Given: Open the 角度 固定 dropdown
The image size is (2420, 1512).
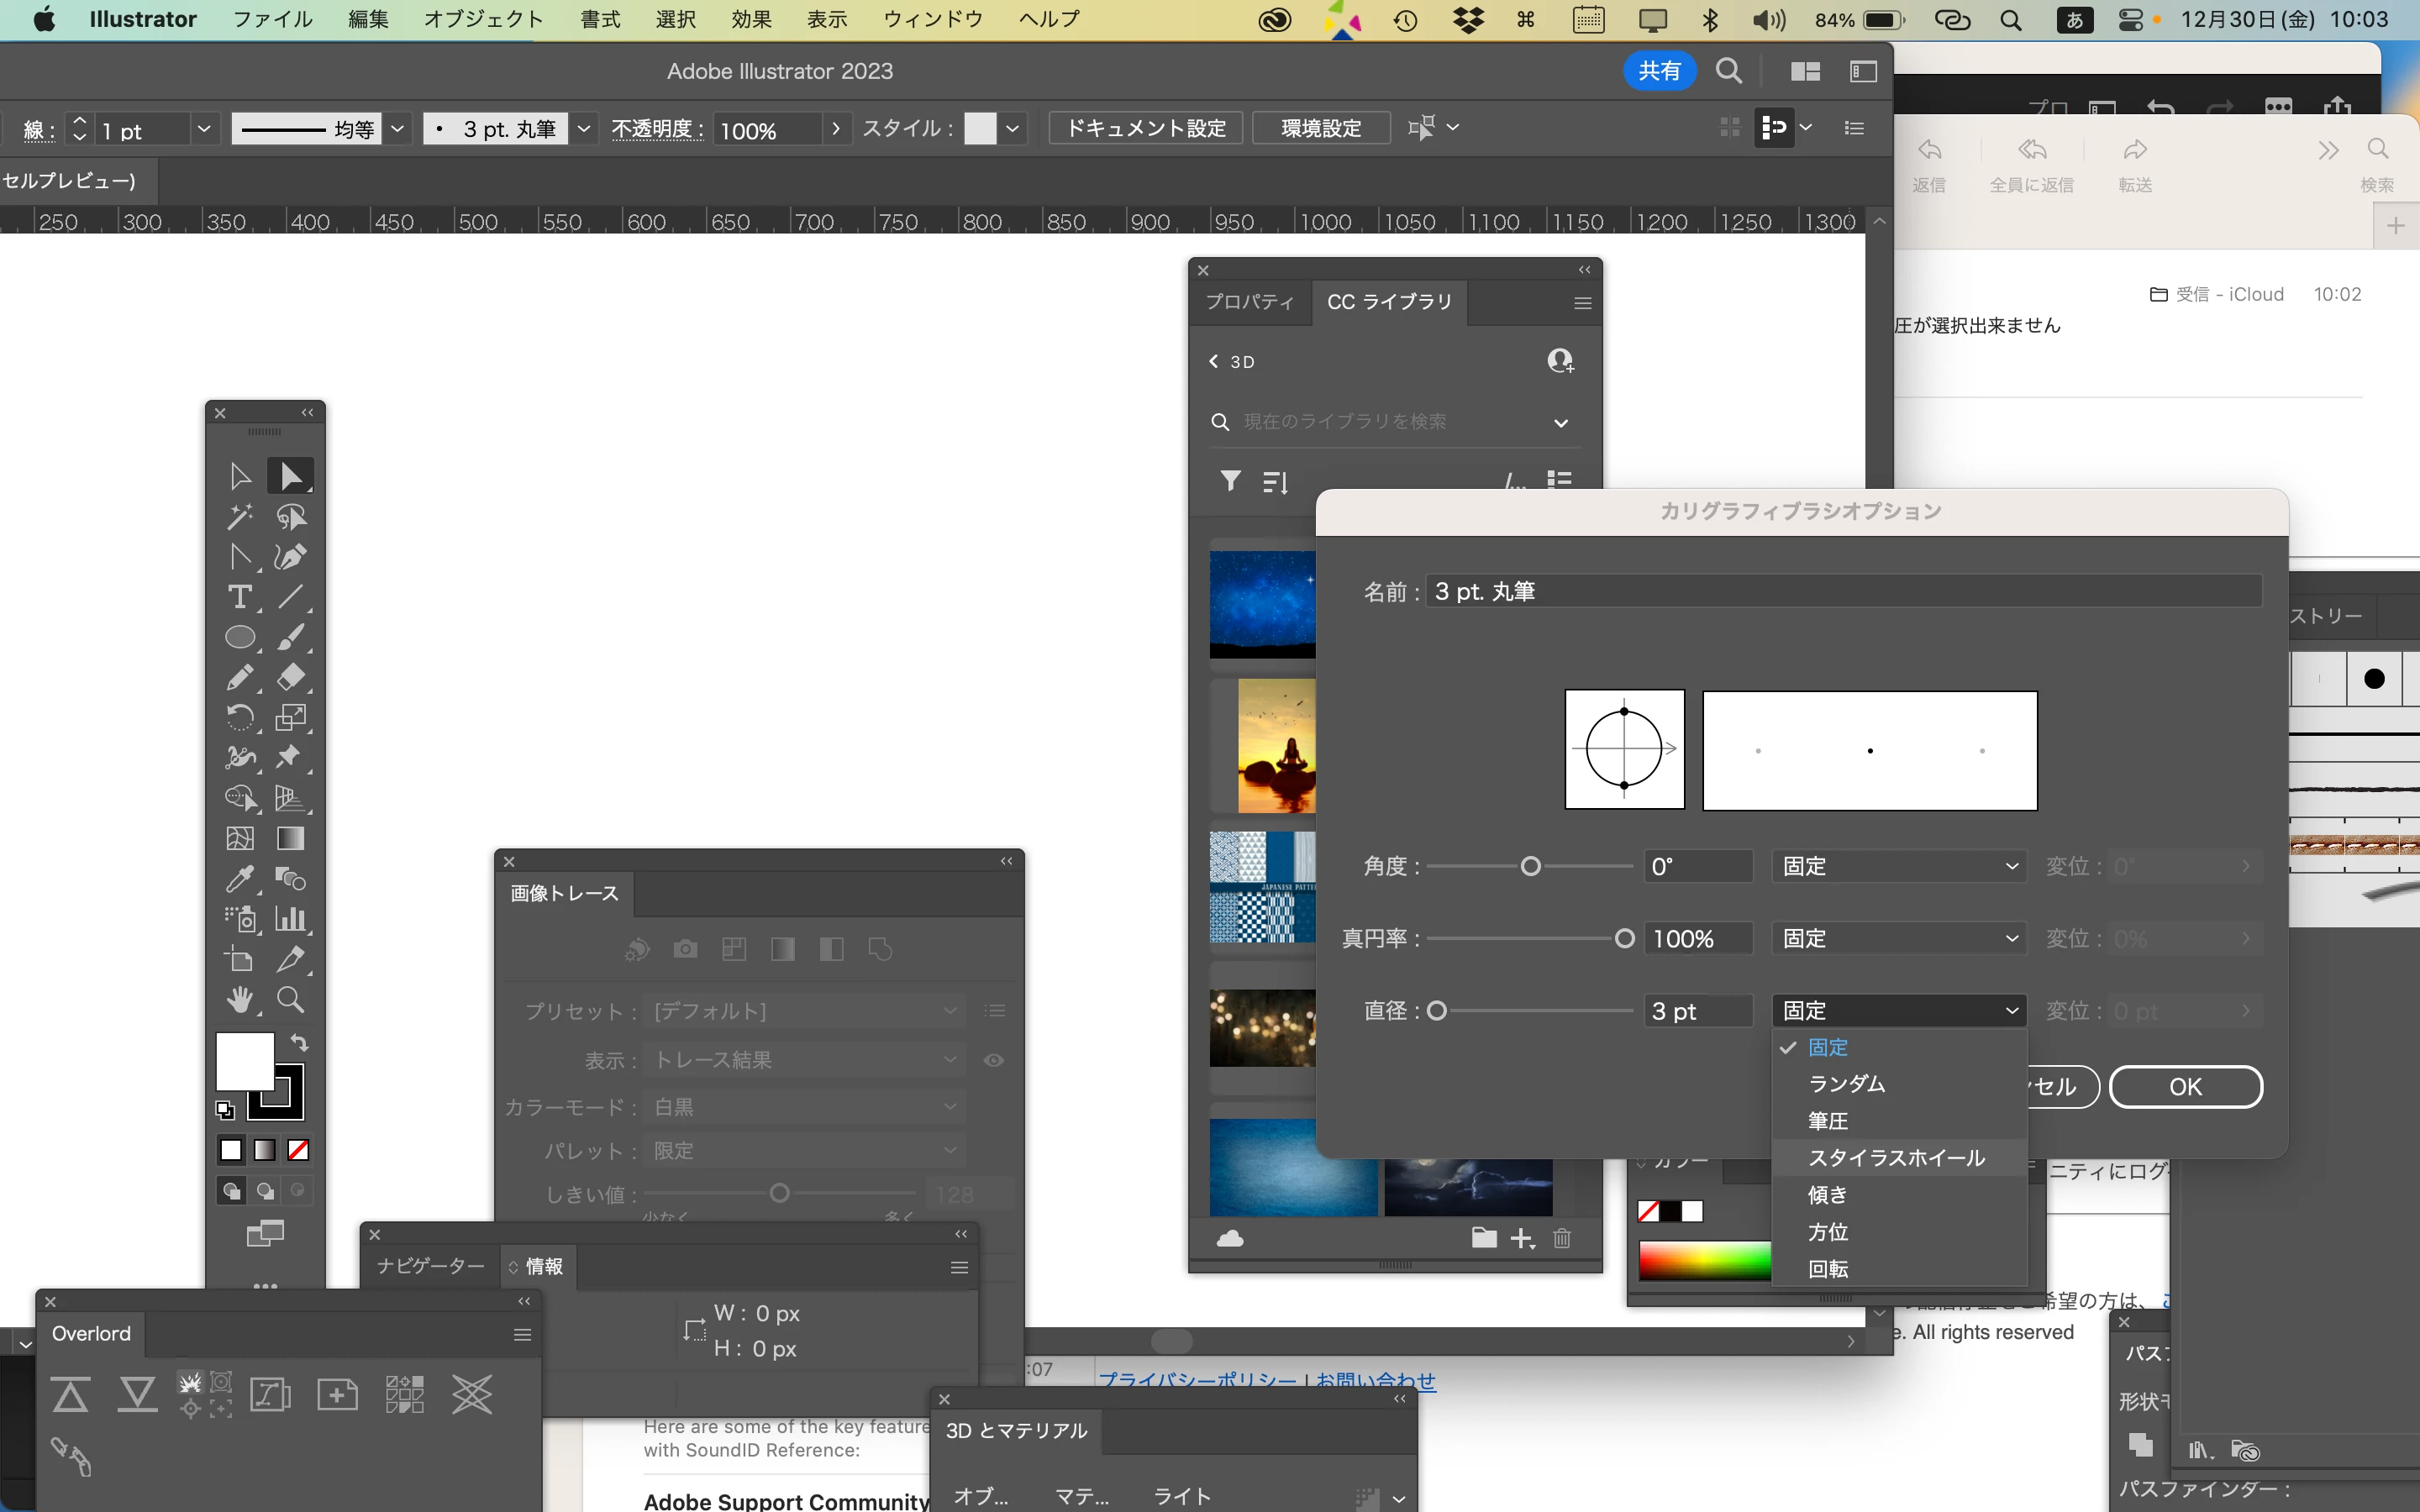Looking at the screenshot, I should click(x=1899, y=866).
